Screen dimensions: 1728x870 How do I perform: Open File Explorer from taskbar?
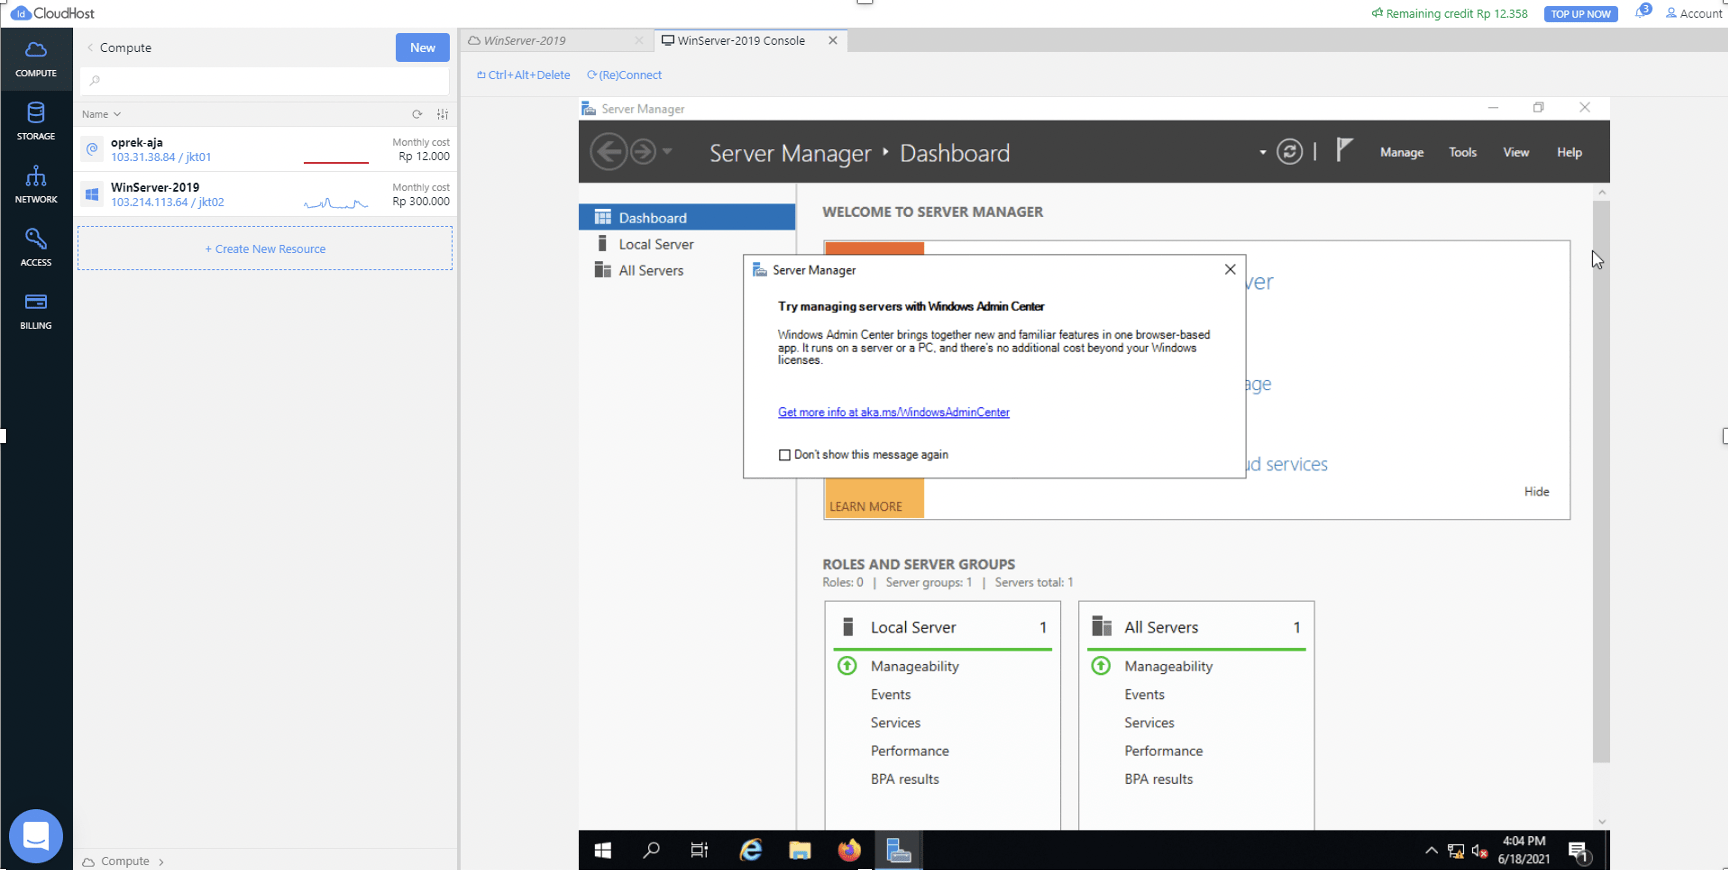coord(800,850)
